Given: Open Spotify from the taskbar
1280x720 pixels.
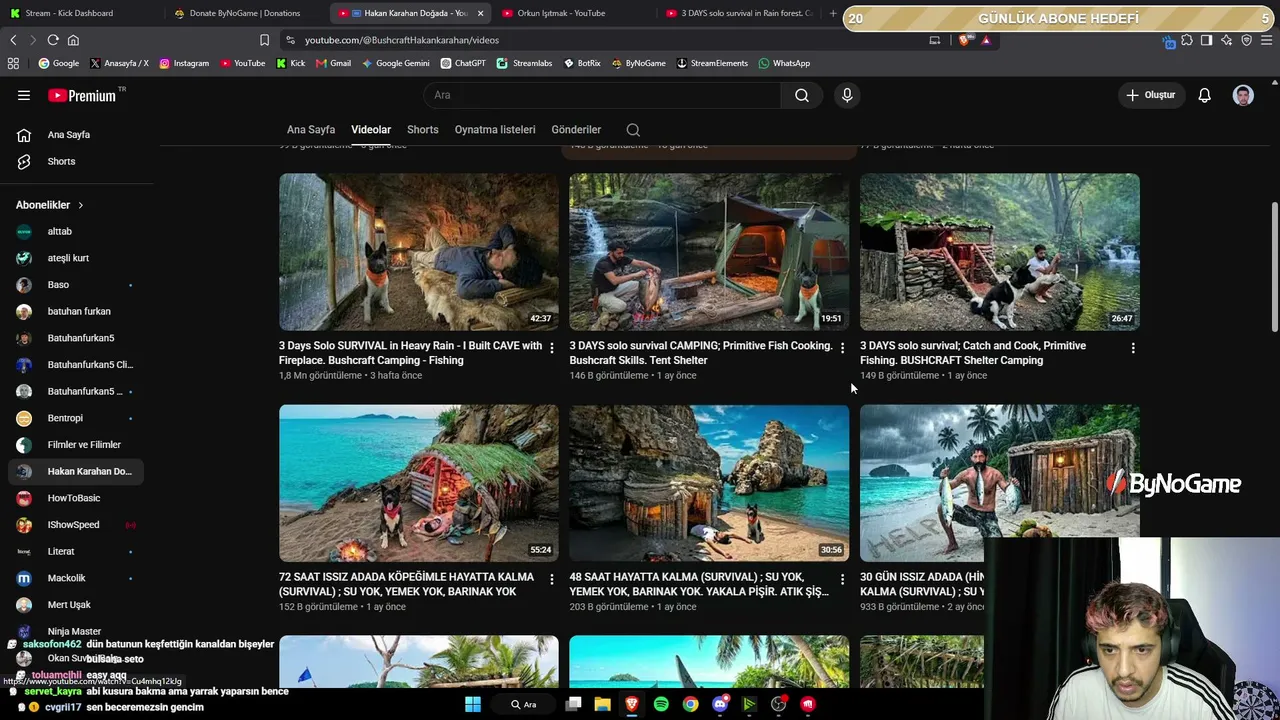Looking at the screenshot, I should coord(661,704).
